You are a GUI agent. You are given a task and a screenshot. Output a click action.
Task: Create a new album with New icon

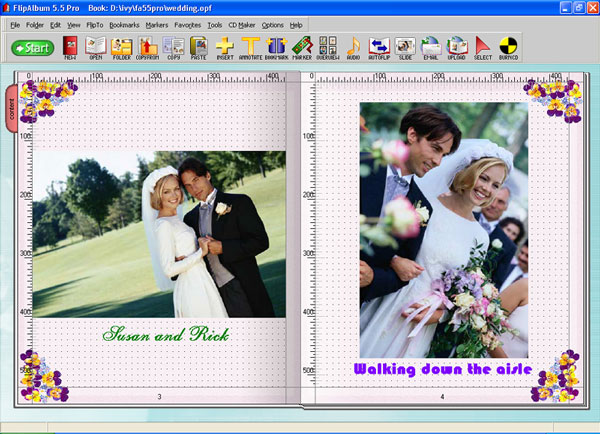click(x=70, y=48)
